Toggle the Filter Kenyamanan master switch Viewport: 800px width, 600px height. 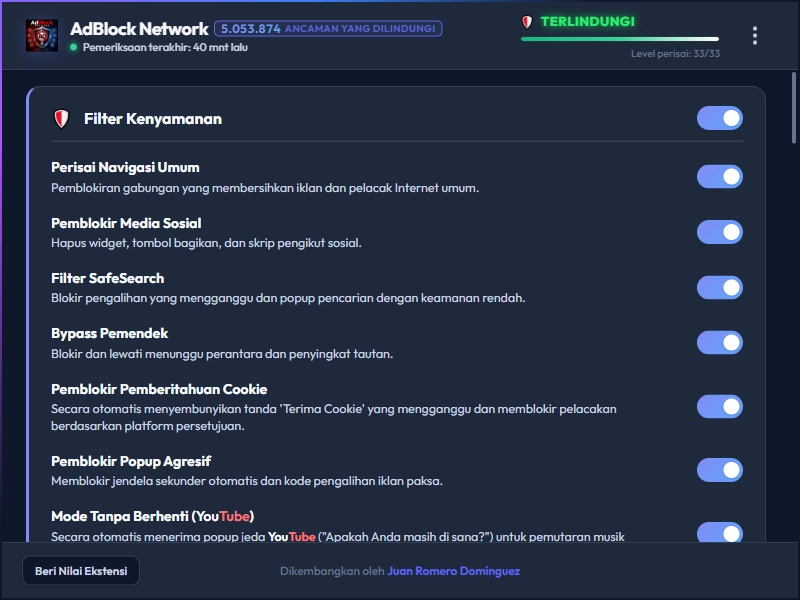(719, 118)
